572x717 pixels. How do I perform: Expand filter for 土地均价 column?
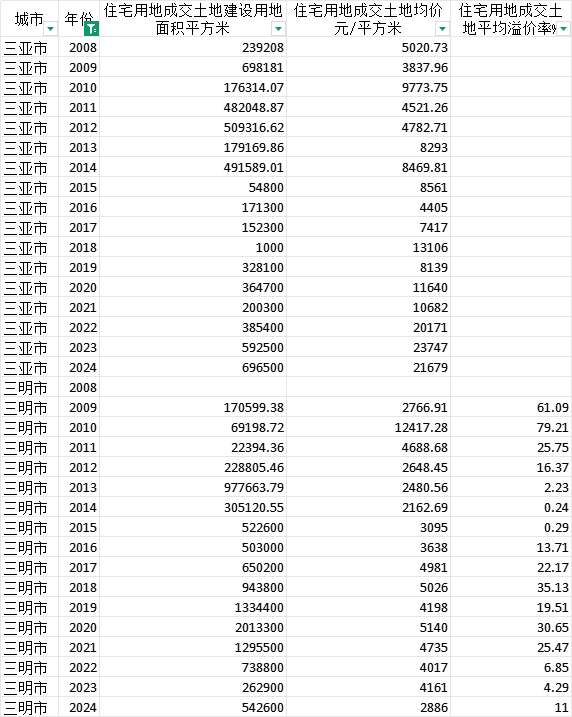coord(442,29)
